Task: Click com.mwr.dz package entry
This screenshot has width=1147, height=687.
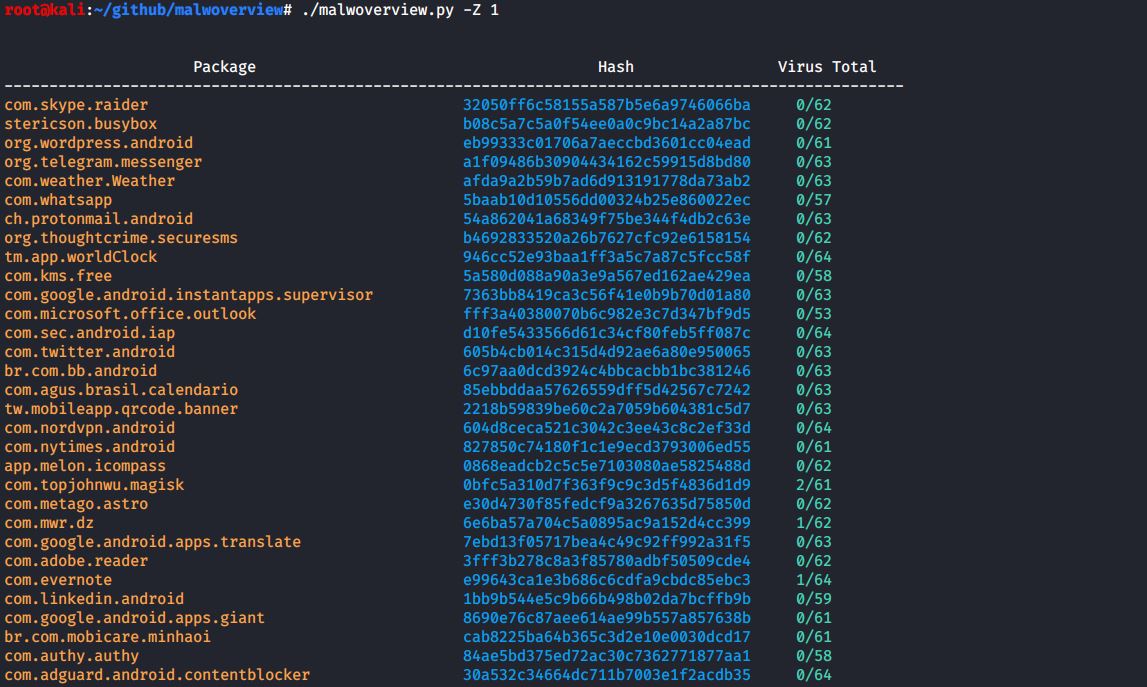Action: pos(49,524)
